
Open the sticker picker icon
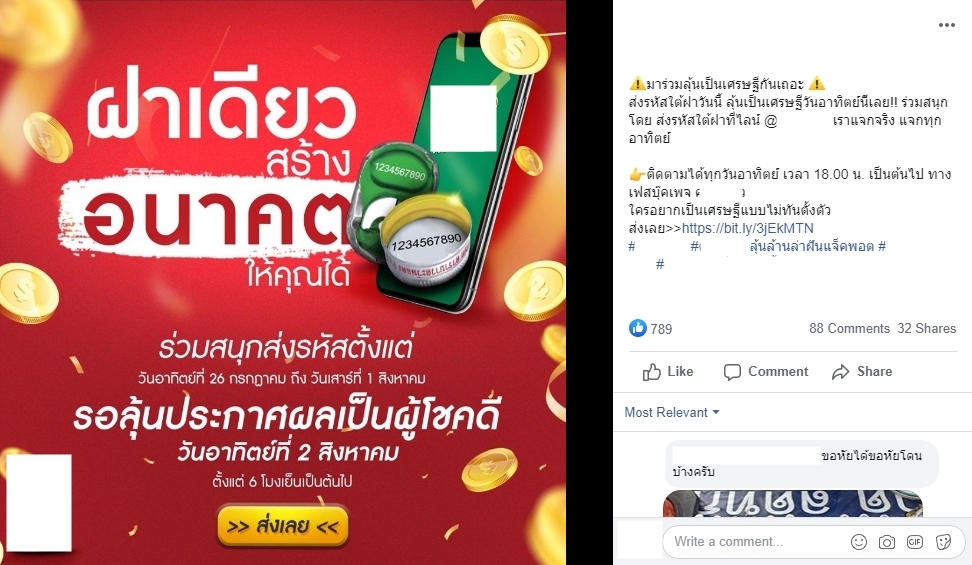tap(943, 542)
